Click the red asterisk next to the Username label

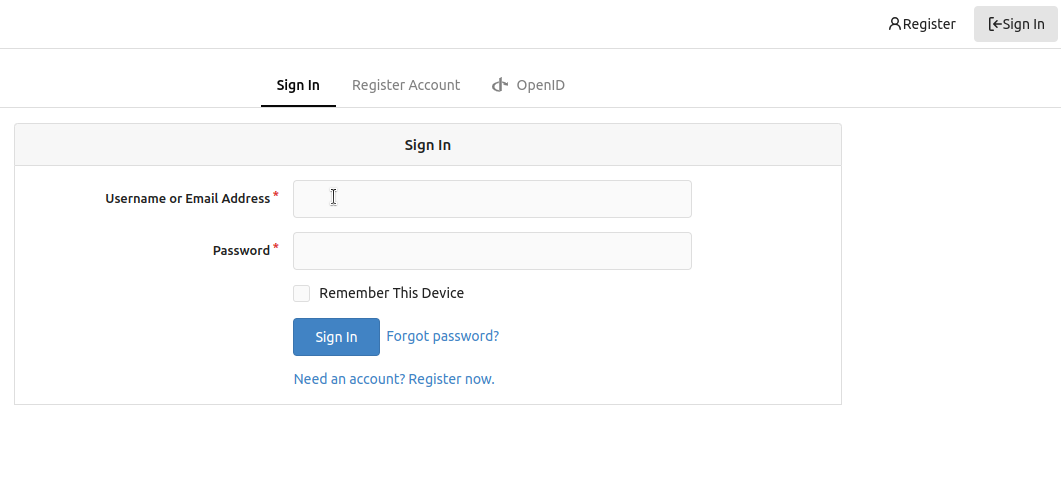pyautogui.click(x=276, y=196)
